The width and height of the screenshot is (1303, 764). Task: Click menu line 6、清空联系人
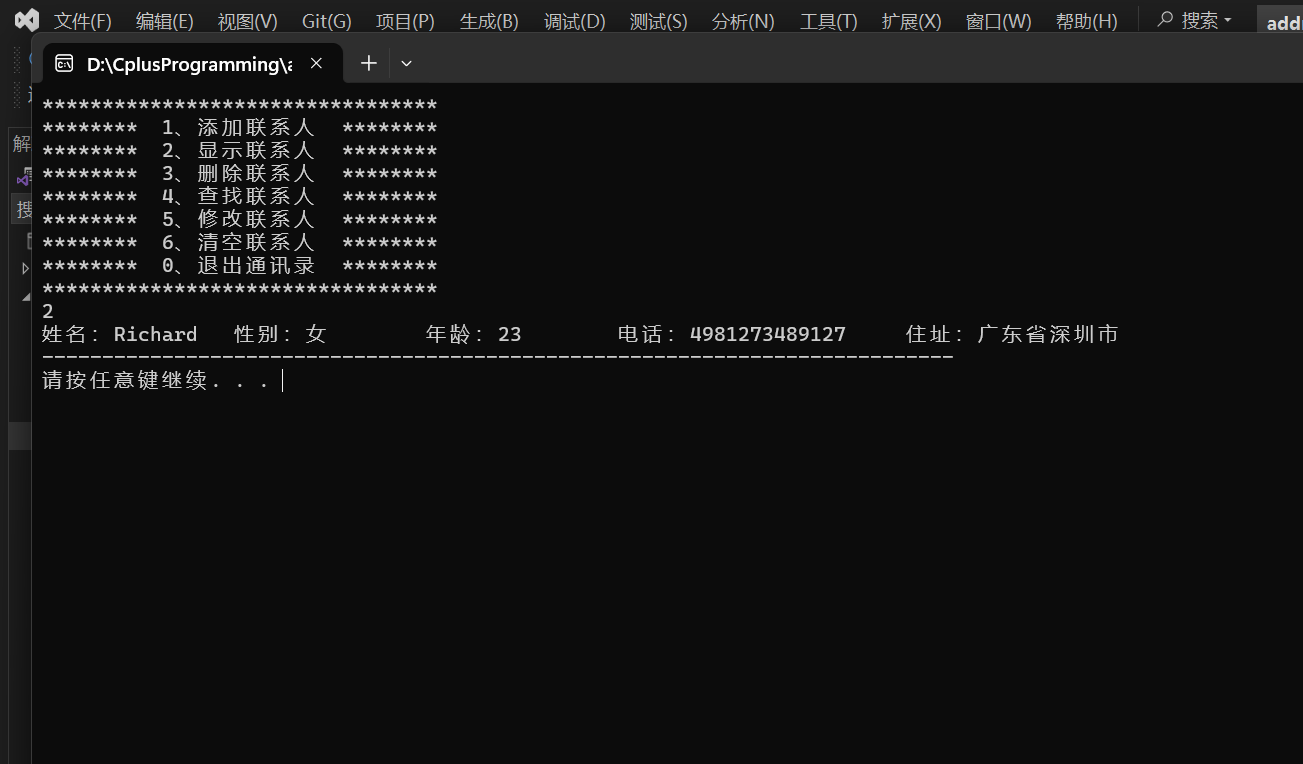(238, 243)
